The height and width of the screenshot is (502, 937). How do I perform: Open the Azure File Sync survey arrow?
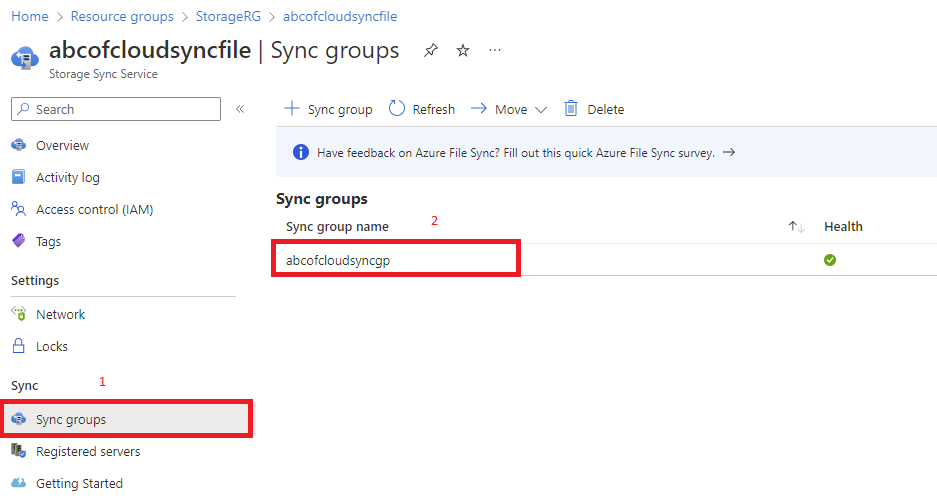pyautogui.click(x=729, y=153)
